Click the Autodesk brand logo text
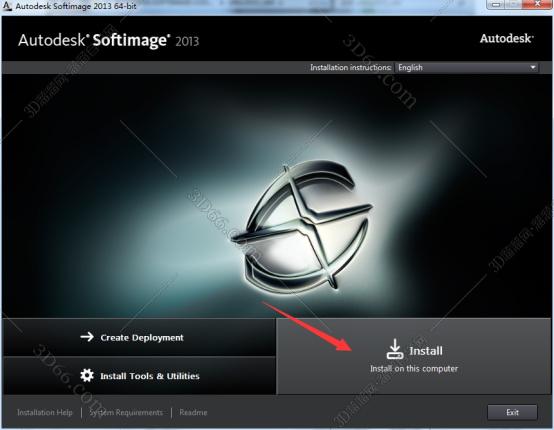554x430 pixels. click(x=507, y=38)
